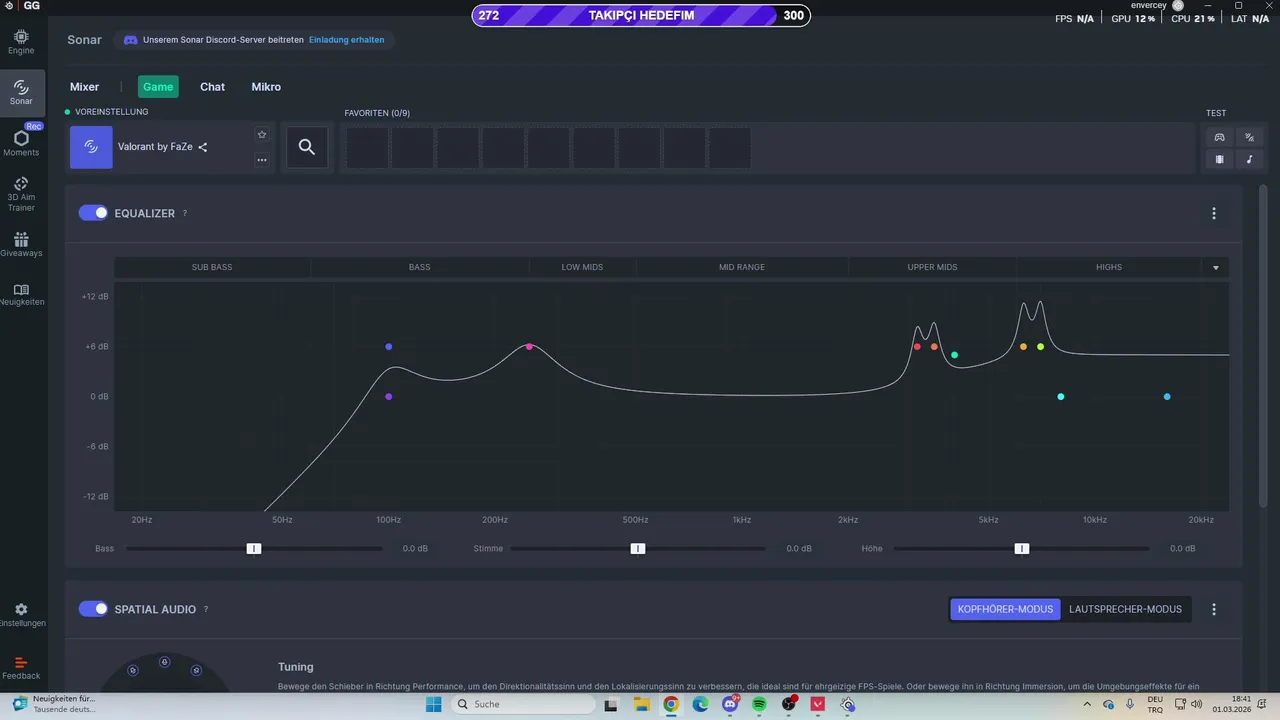Select the LOW MIDS band header
1280x720 pixels.
tap(582, 267)
